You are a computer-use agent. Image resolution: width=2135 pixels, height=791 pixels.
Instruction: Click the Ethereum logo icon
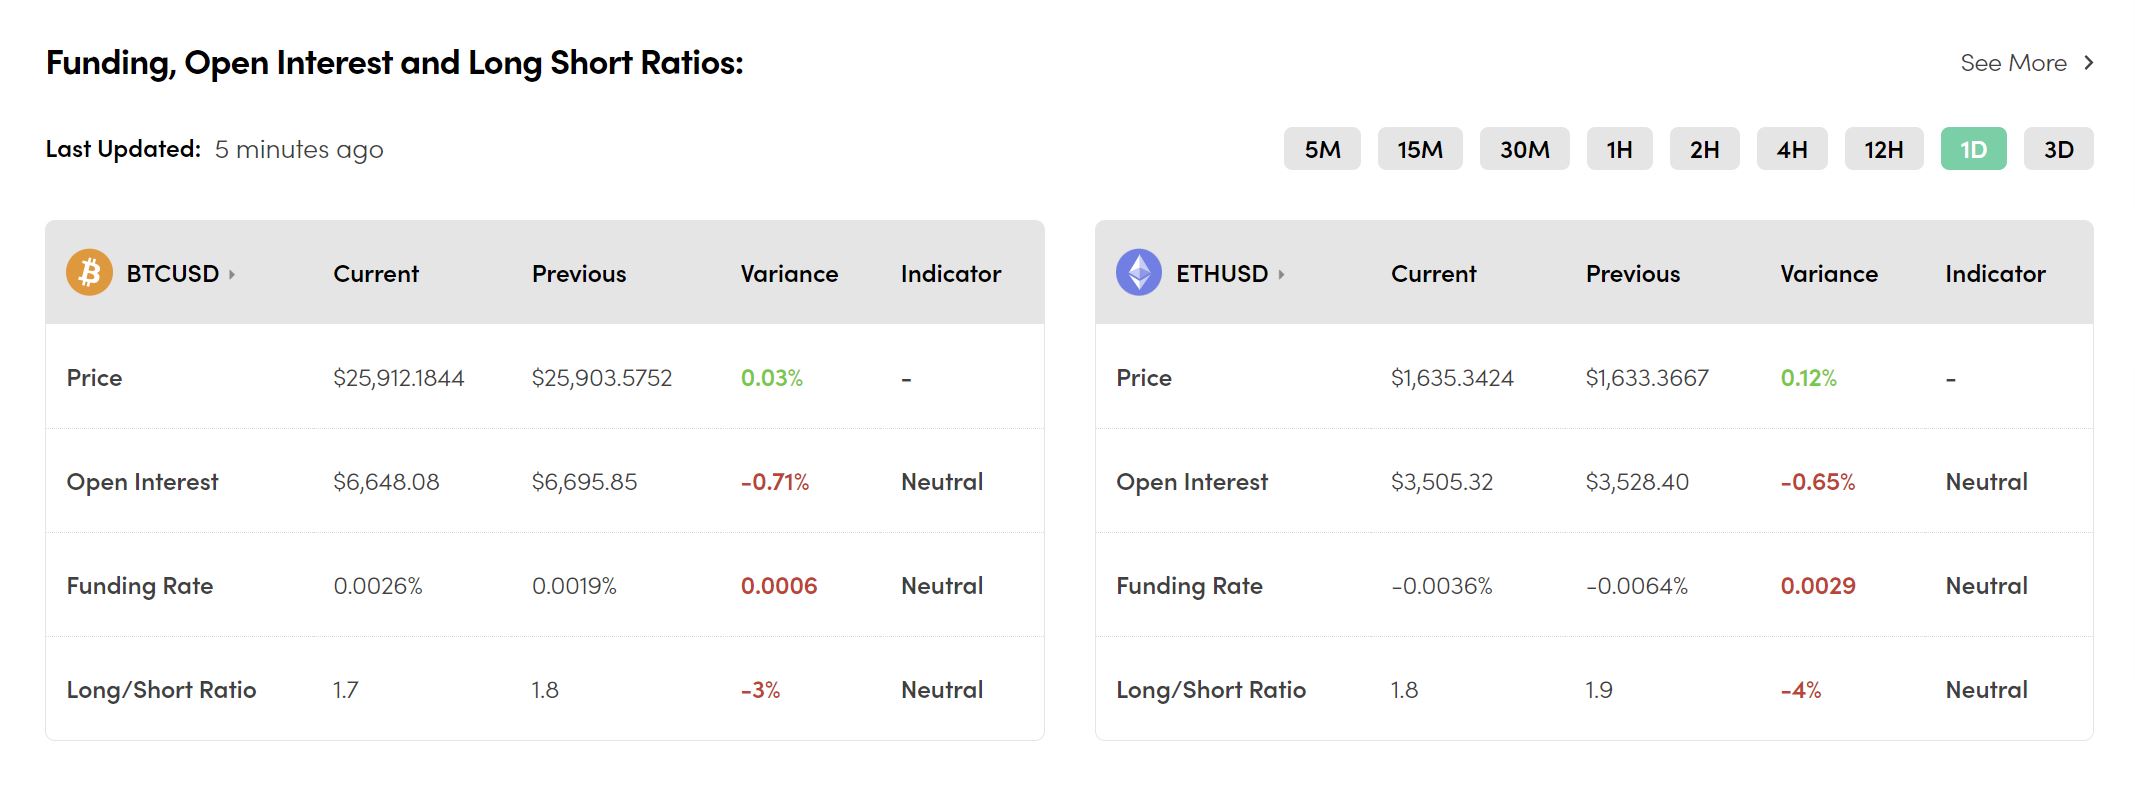pos(1138,272)
